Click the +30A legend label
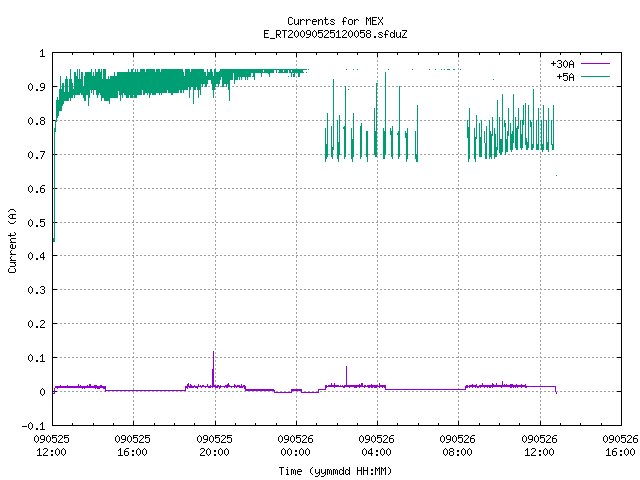The image size is (640, 480). pyautogui.click(x=562, y=64)
